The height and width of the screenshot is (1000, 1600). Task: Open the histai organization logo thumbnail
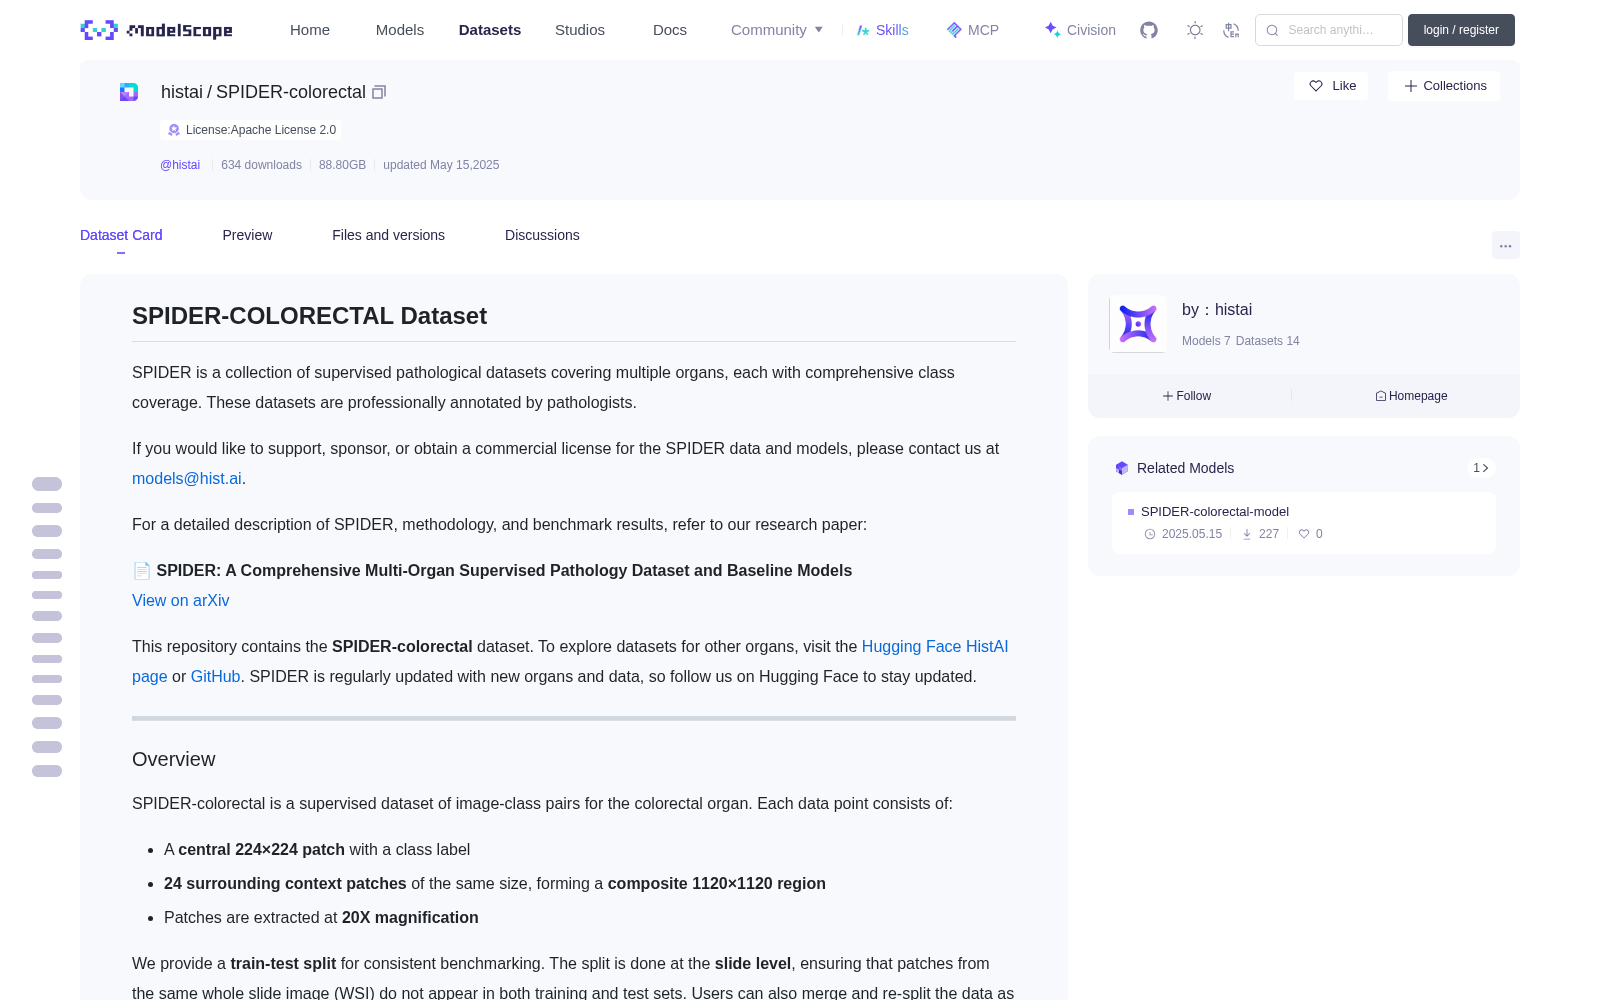[1138, 324]
